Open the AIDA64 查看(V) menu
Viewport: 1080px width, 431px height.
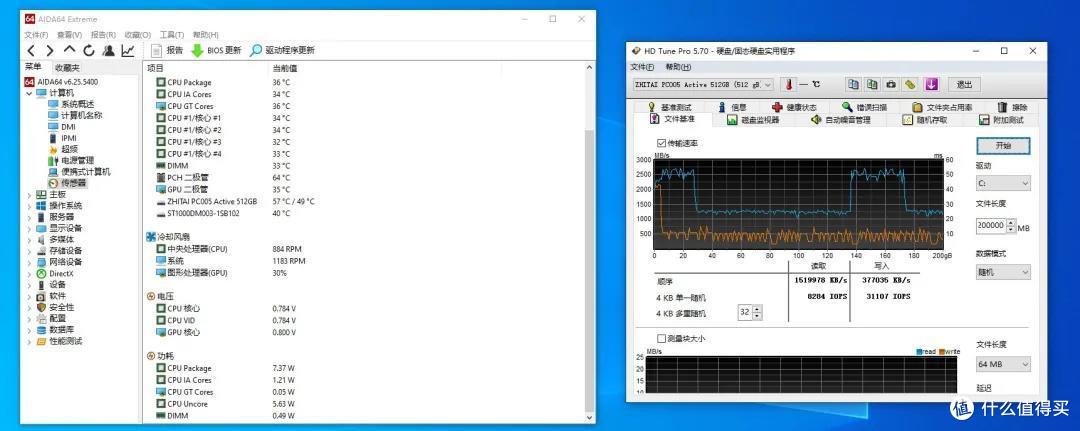(70, 34)
